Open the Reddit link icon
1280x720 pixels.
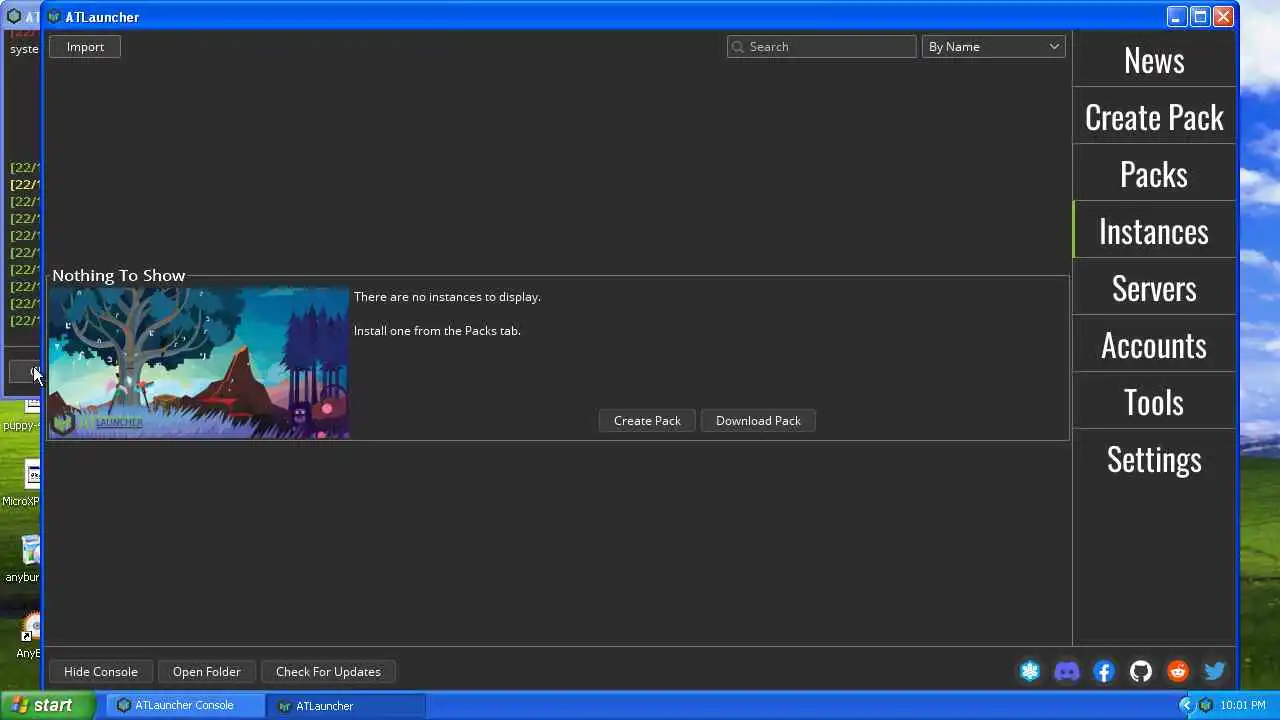(x=1178, y=672)
